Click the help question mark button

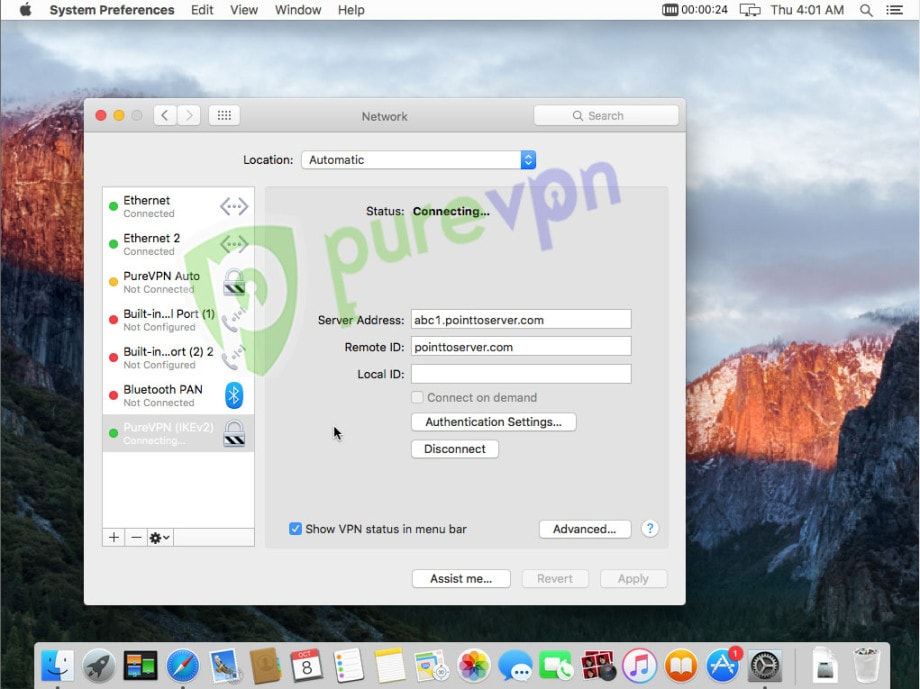(650, 529)
